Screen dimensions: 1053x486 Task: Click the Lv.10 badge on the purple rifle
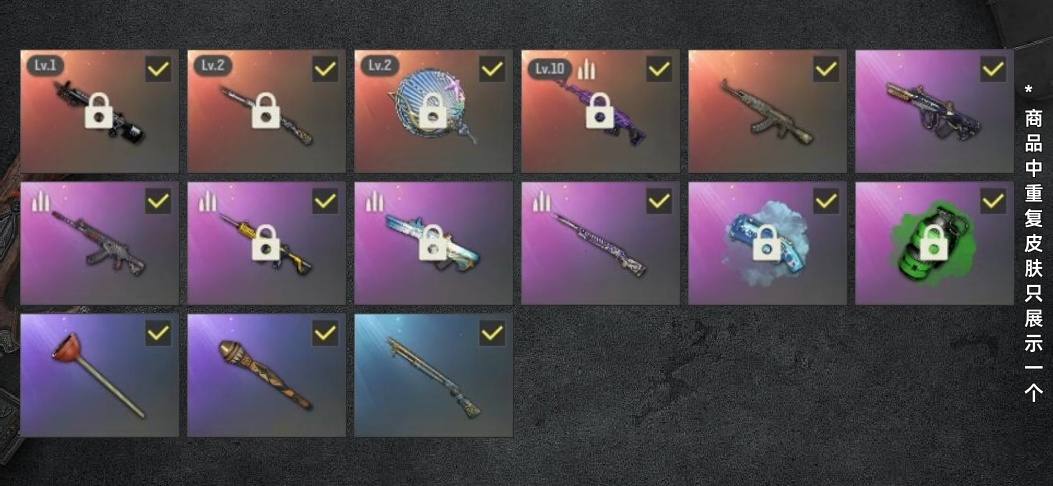[x=550, y=68]
